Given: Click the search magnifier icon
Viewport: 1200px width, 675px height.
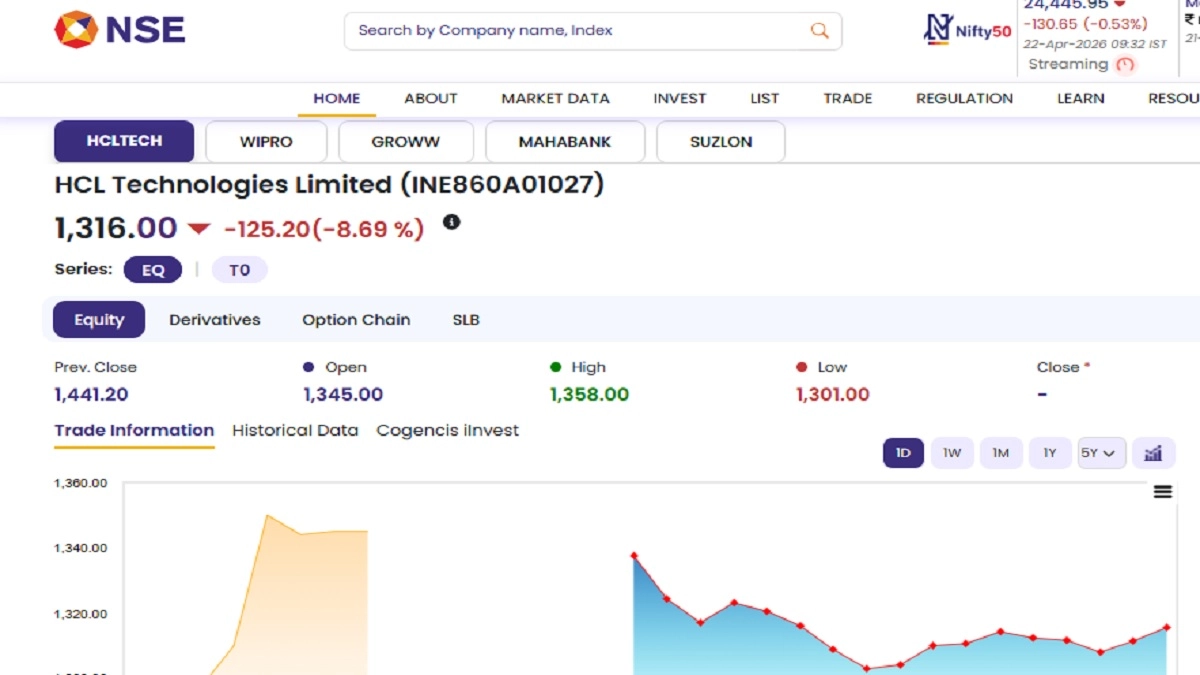Looking at the screenshot, I should pos(819,31).
